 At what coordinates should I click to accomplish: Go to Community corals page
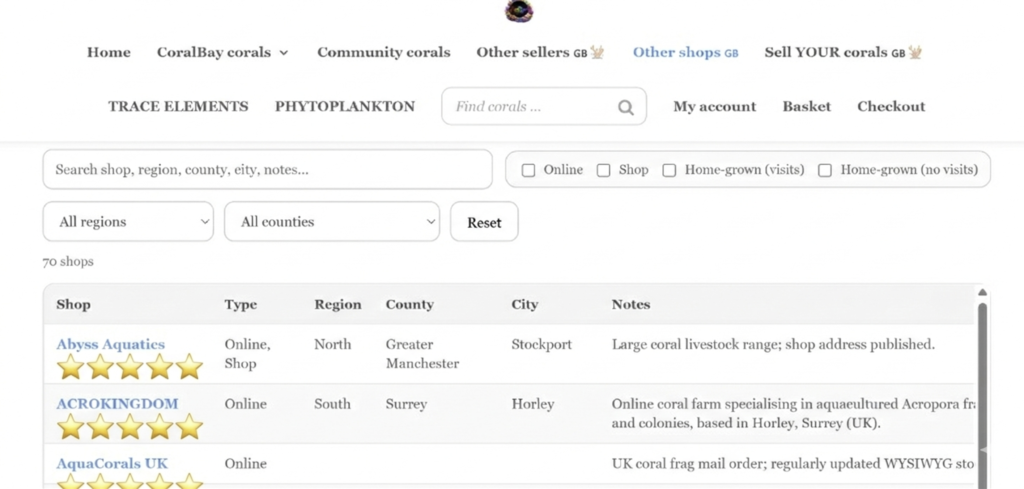click(383, 52)
